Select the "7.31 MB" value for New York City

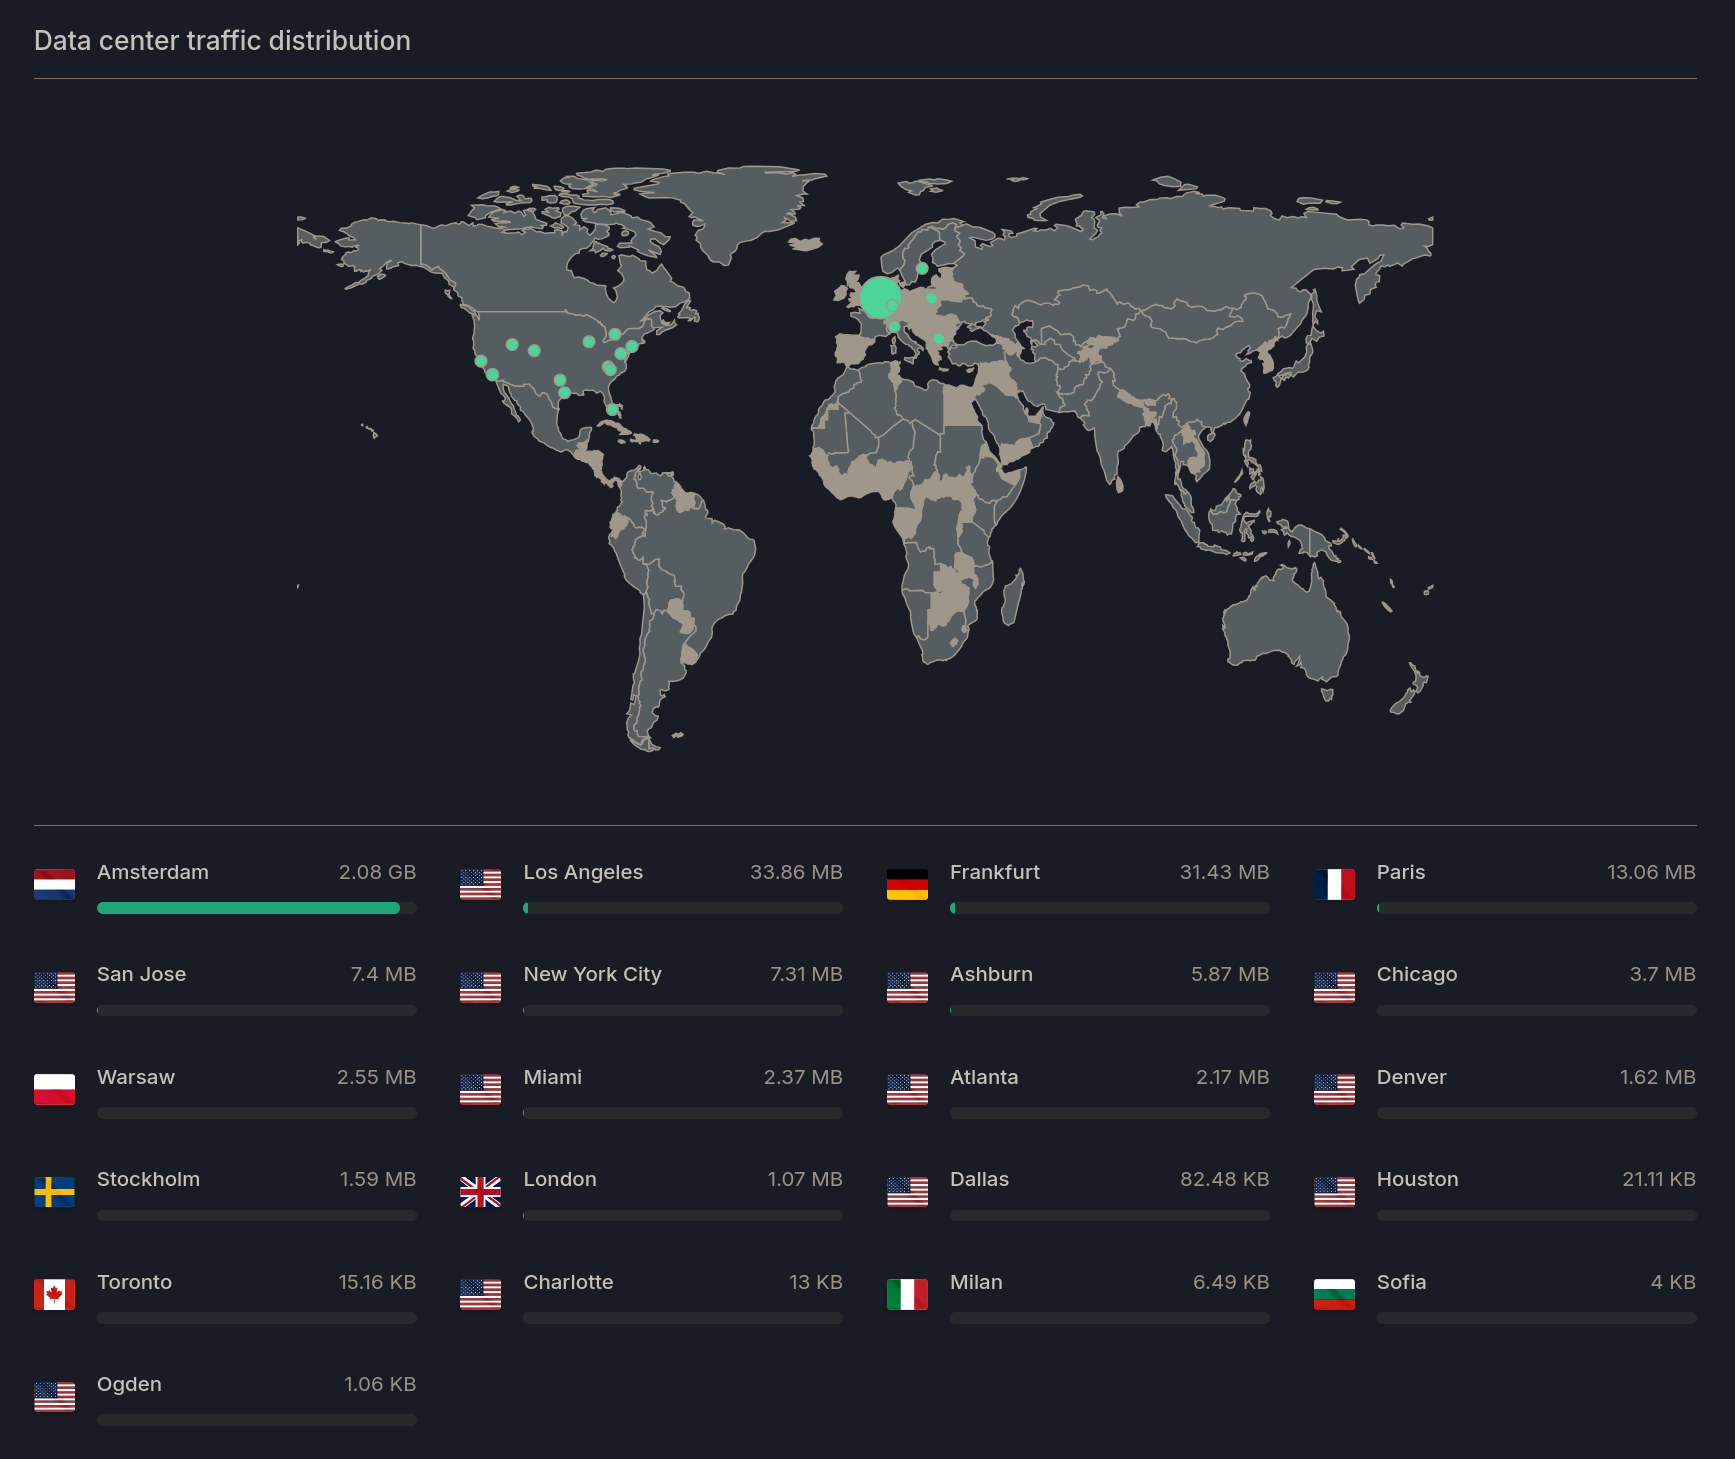[806, 974]
